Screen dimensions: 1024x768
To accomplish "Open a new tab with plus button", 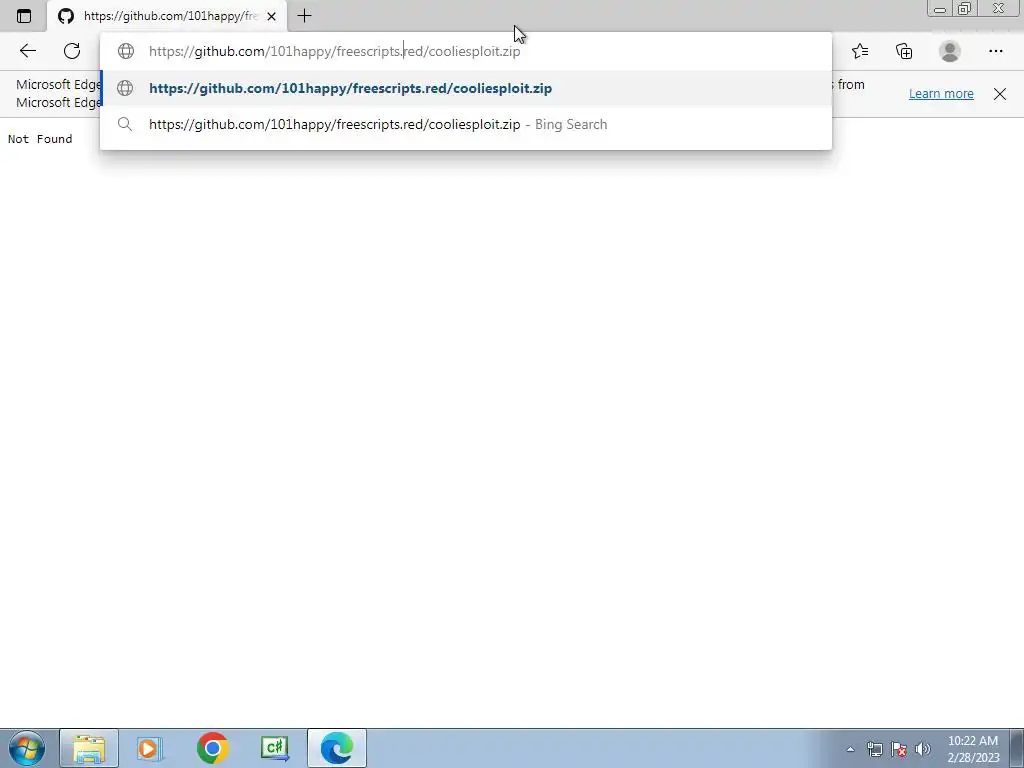I will 304,16.
